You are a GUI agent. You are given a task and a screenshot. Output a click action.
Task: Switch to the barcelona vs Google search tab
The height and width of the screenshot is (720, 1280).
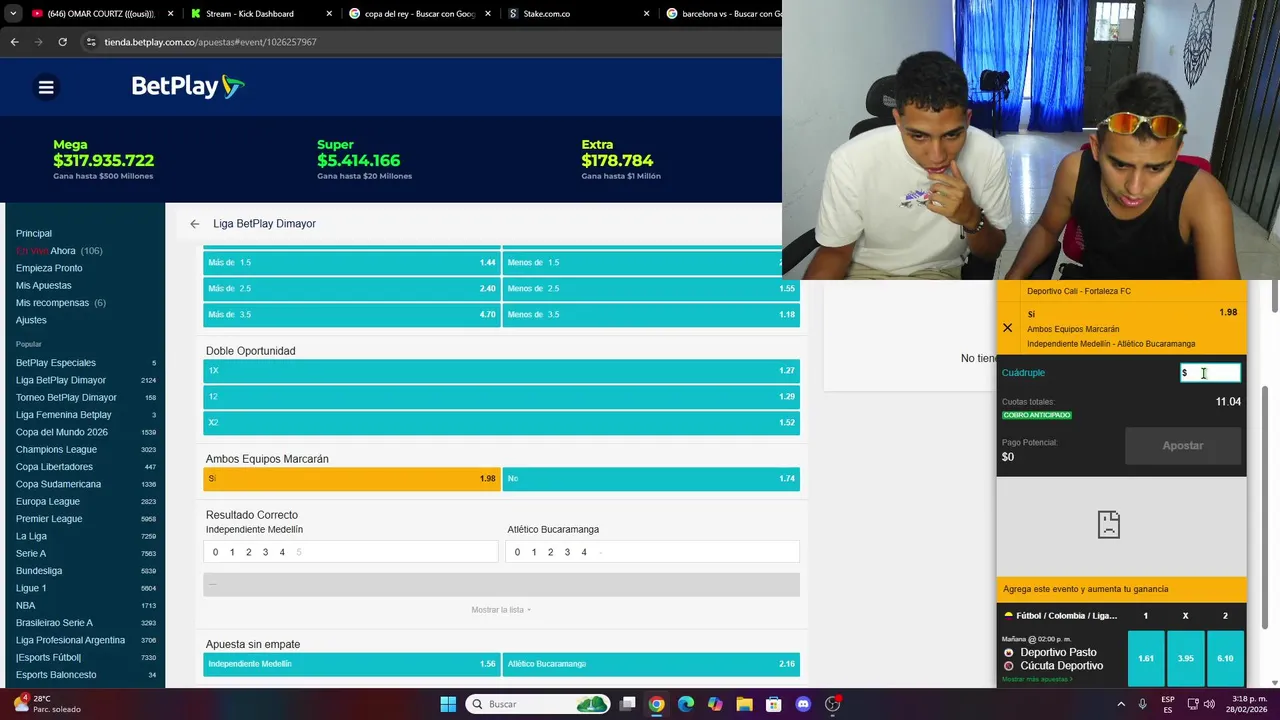722,14
